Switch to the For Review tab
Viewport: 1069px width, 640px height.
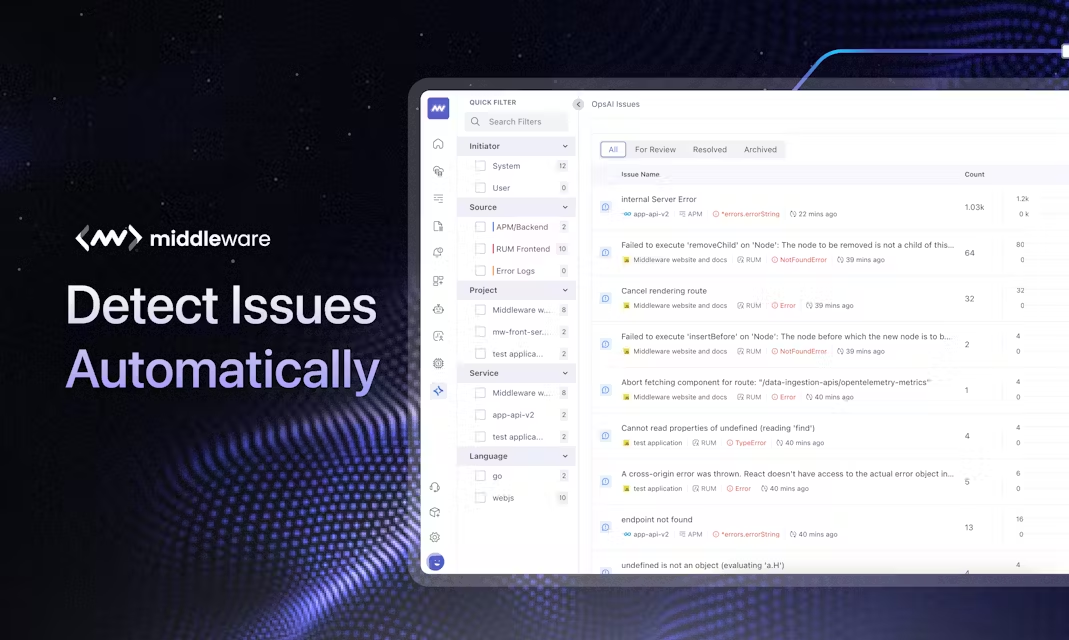(x=655, y=149)
